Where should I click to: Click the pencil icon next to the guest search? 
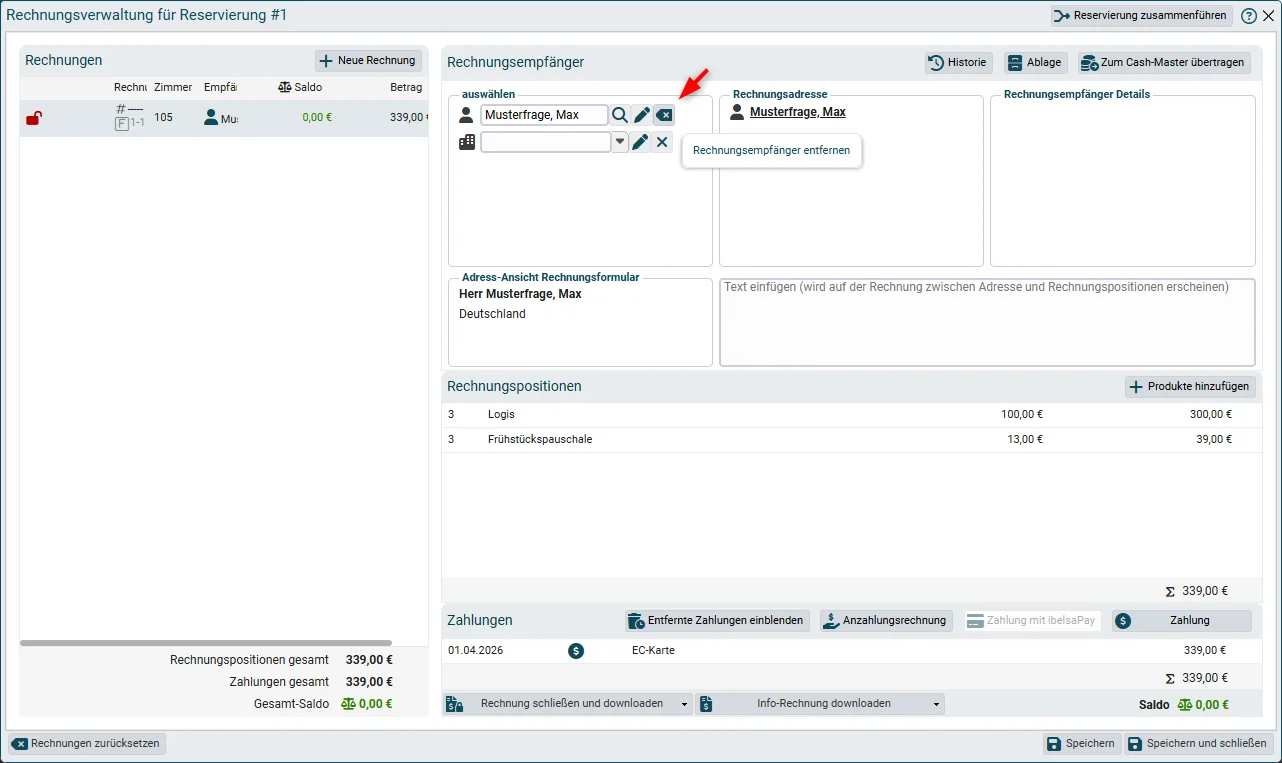point(642,115)
